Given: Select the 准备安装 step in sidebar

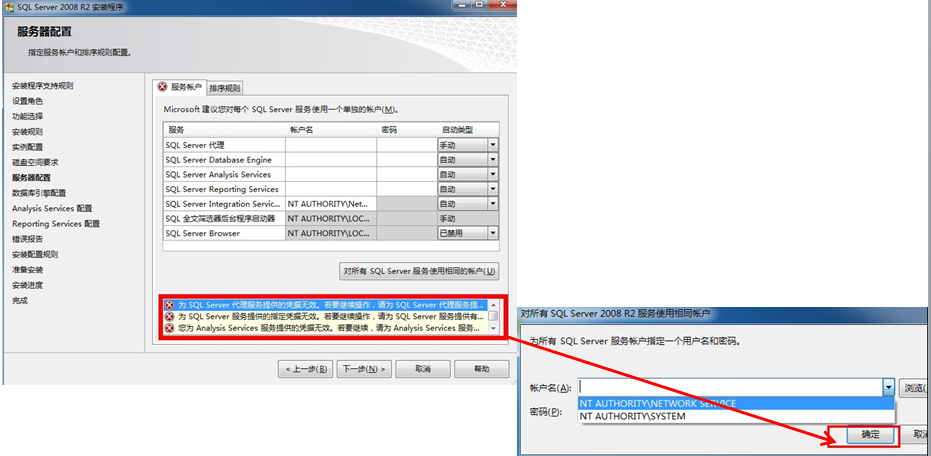Looking at the screenshot, I should click(x=27, y=270).
